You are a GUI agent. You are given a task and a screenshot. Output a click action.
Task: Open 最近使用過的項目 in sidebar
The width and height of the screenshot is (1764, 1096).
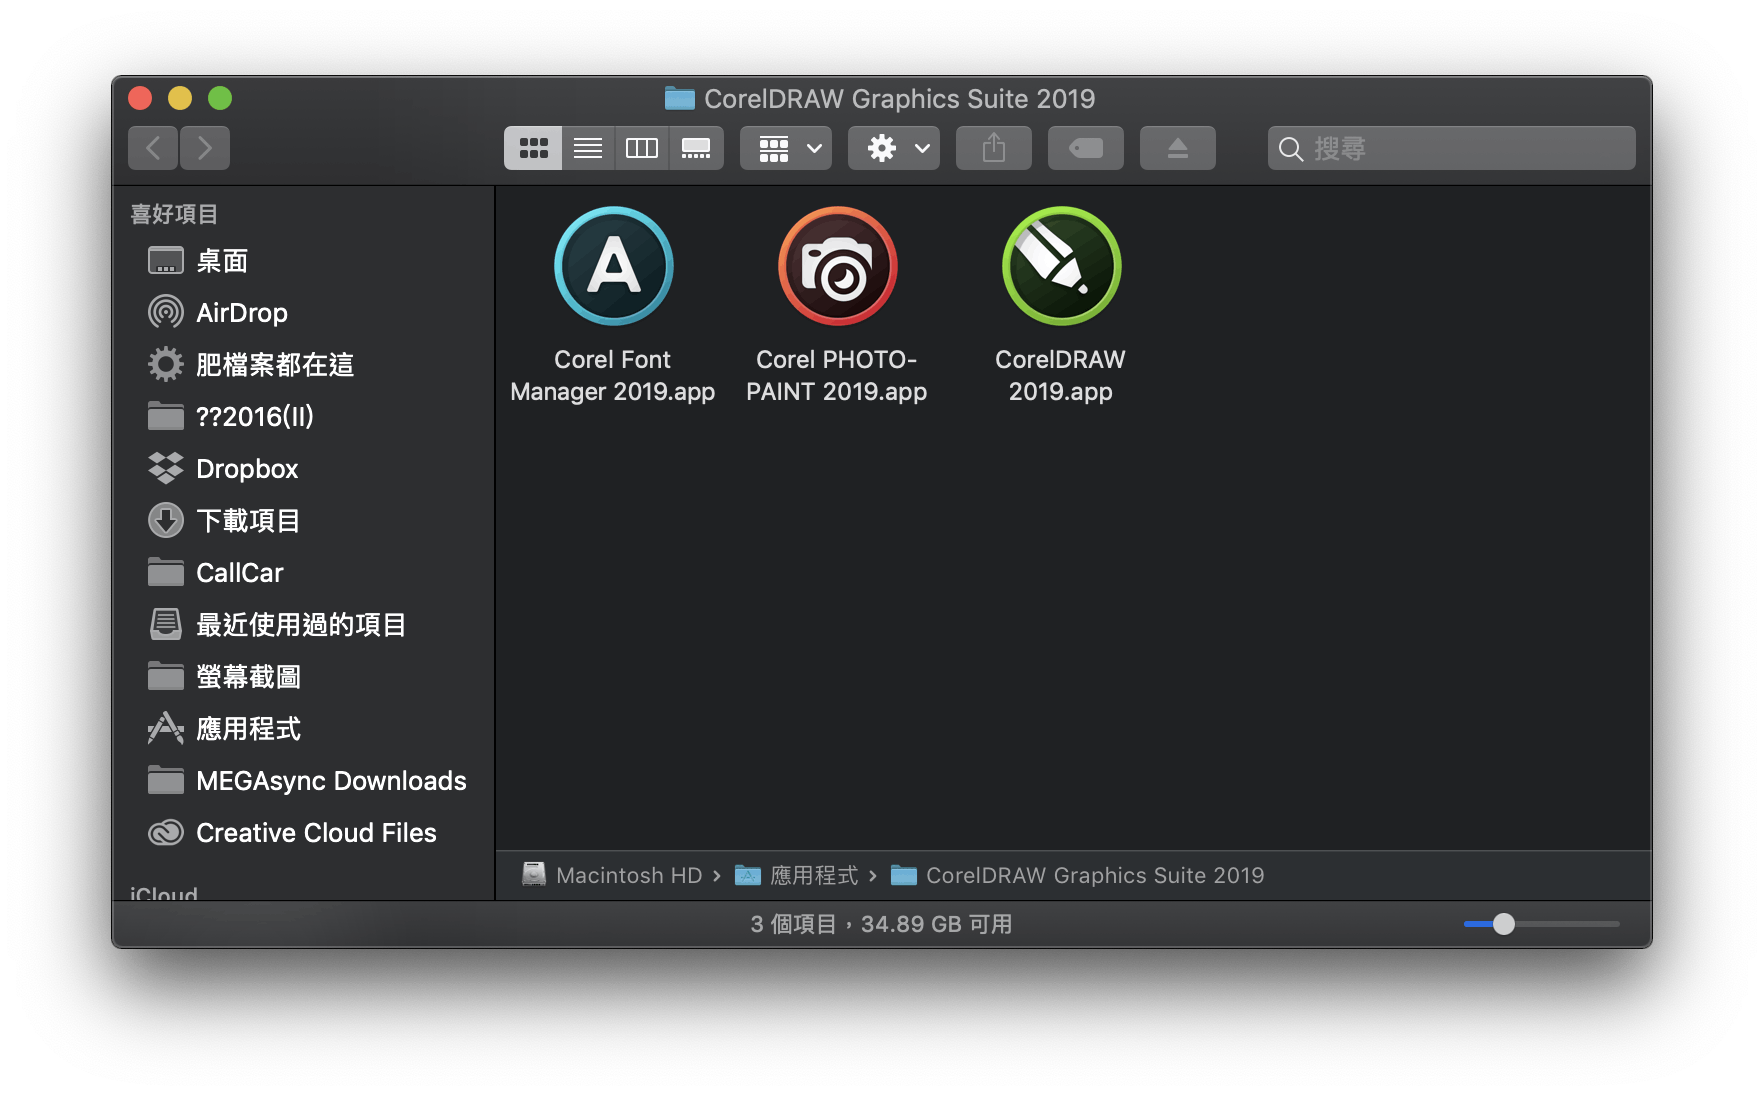[304, 625]
